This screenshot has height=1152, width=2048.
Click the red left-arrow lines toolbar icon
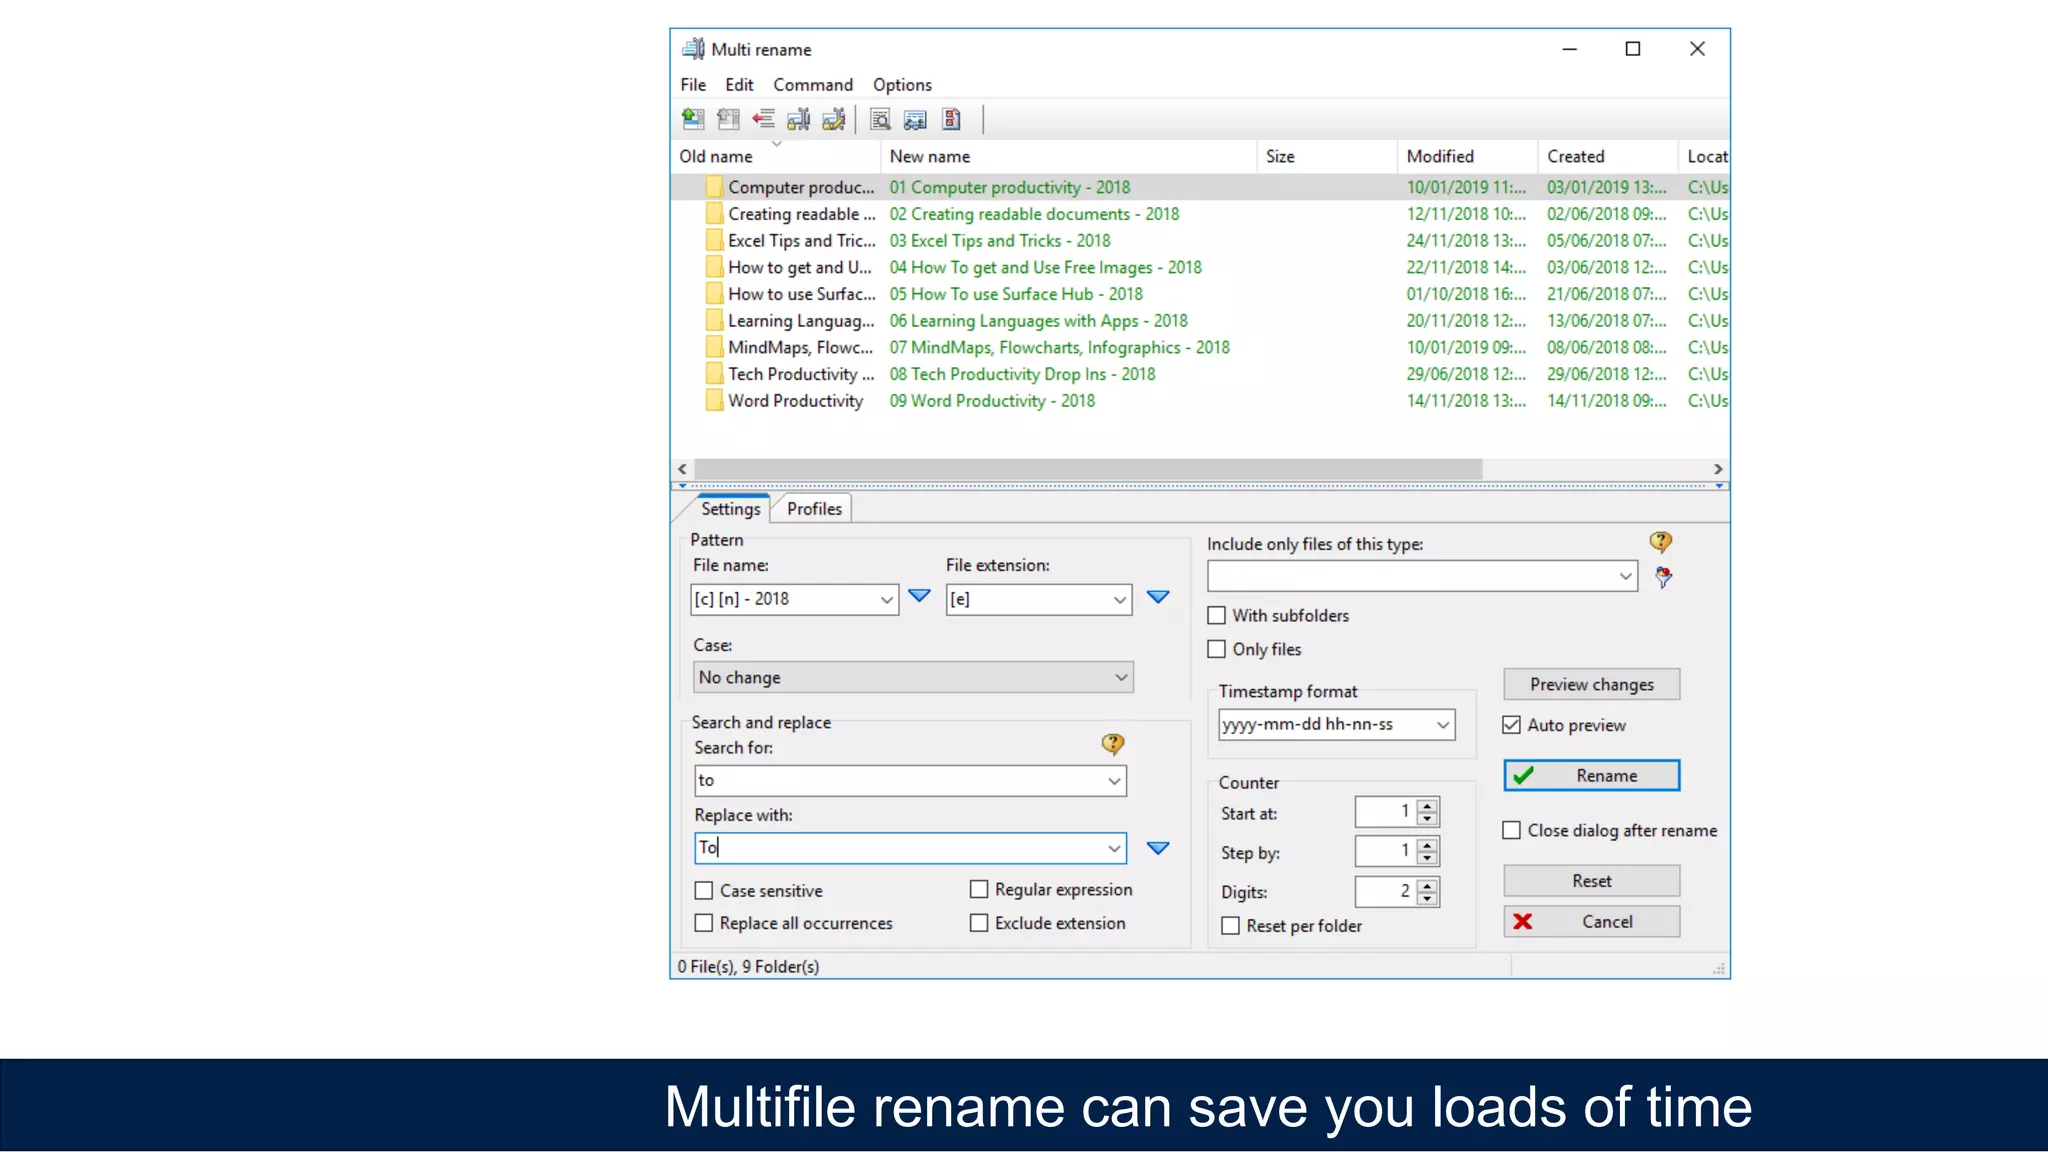(764, 120)
